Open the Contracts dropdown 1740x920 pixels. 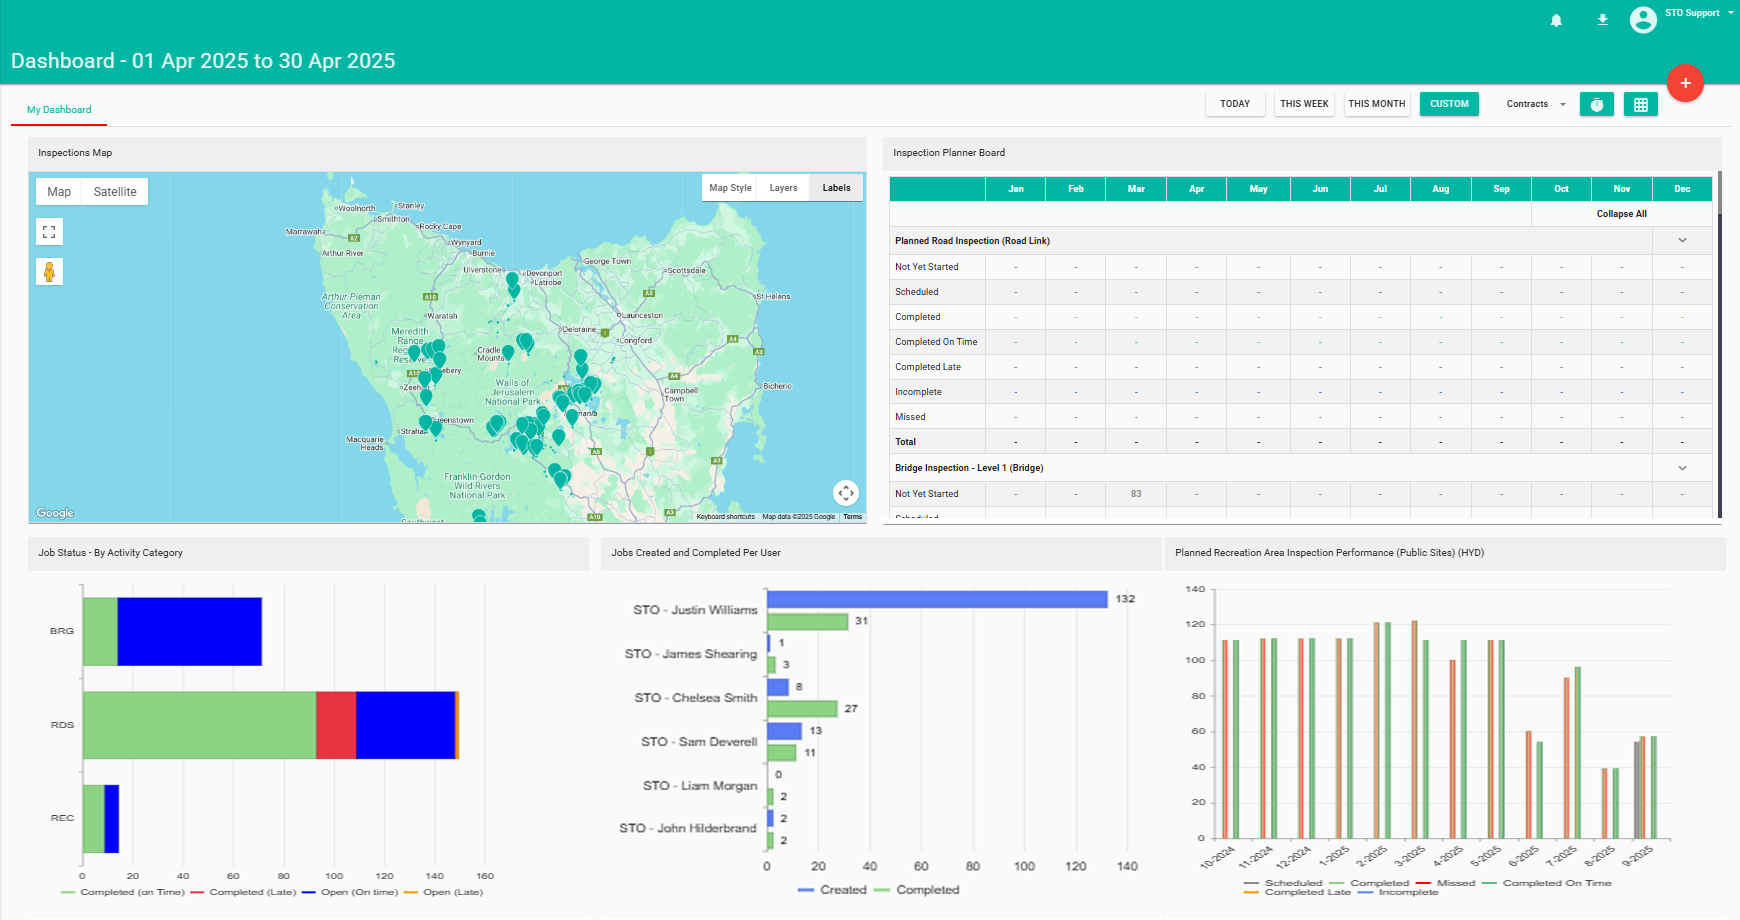[1535, 104]
